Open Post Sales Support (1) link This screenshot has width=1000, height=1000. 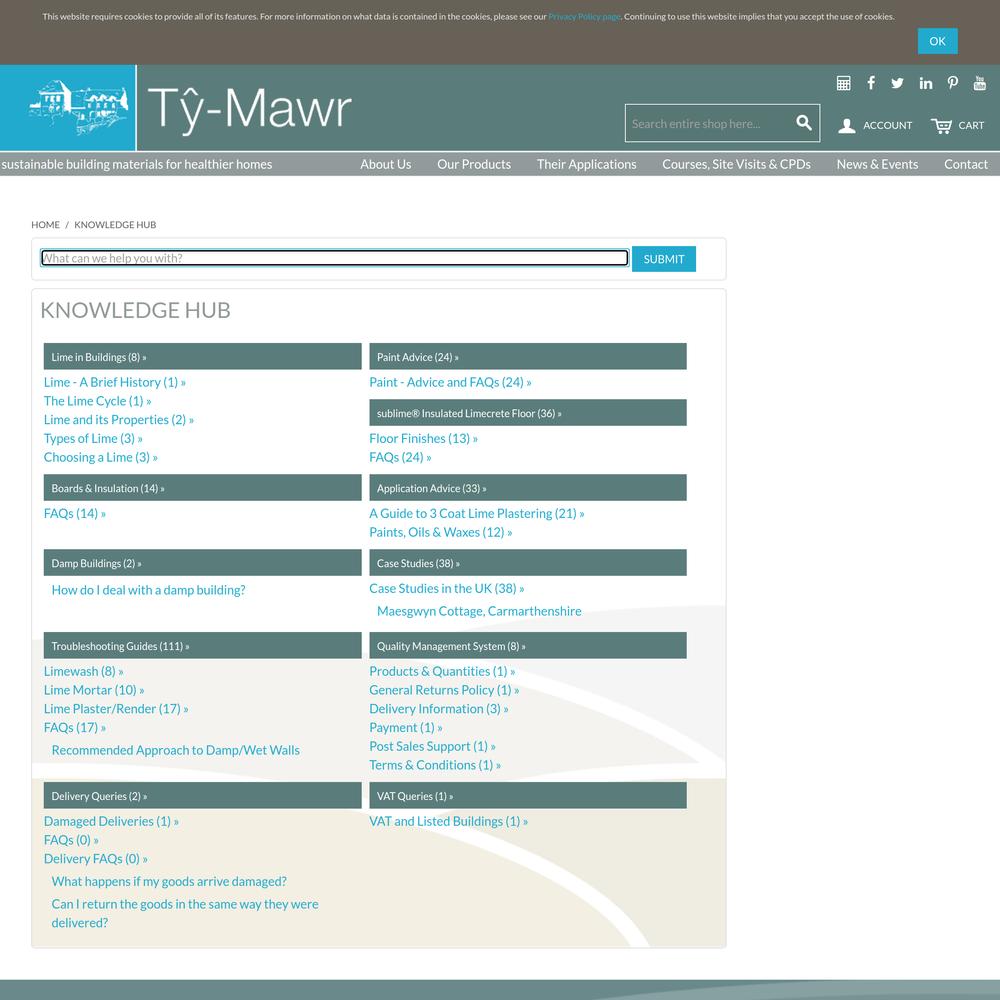(x=432, y=746)
